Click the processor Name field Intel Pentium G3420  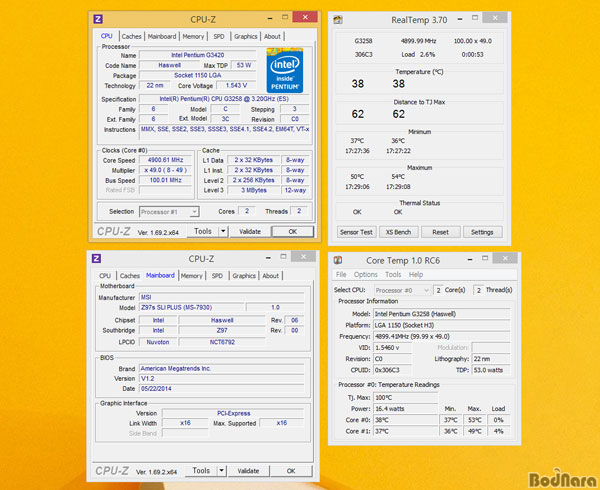tap(197, 55)
